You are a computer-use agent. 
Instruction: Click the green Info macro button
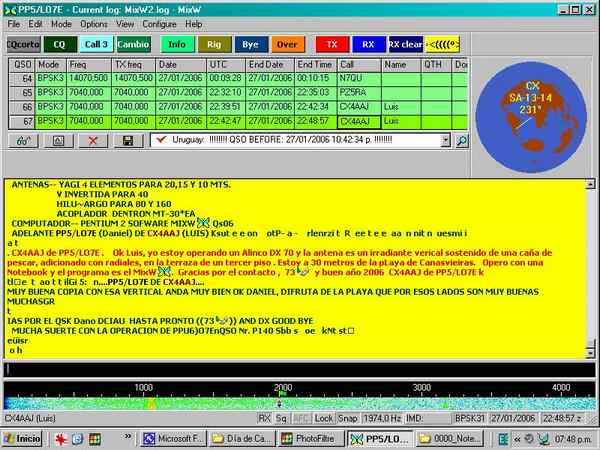tap(177, 44)
